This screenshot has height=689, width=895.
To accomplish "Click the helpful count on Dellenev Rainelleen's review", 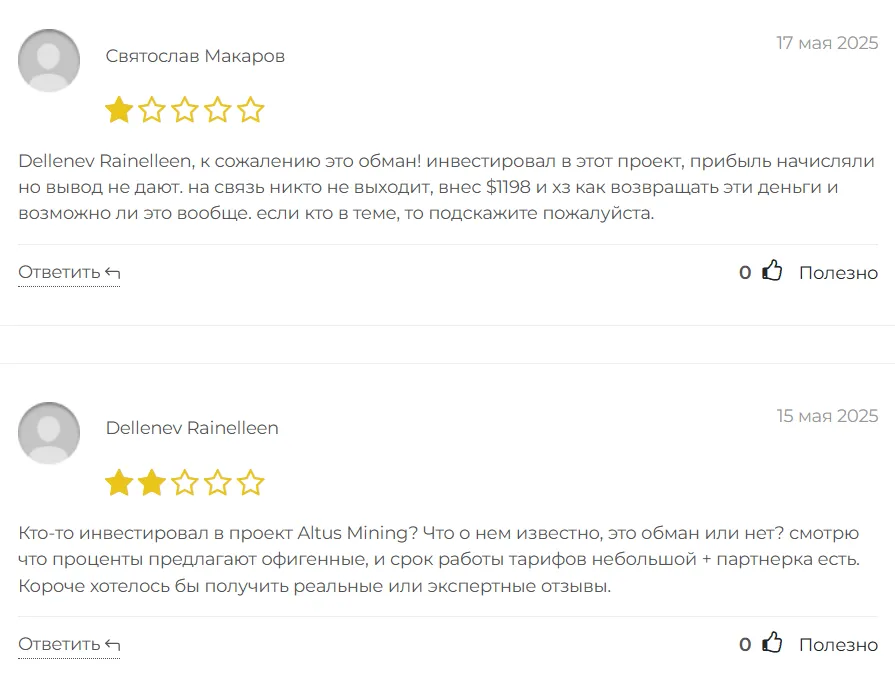I will (x=745, y=645).
